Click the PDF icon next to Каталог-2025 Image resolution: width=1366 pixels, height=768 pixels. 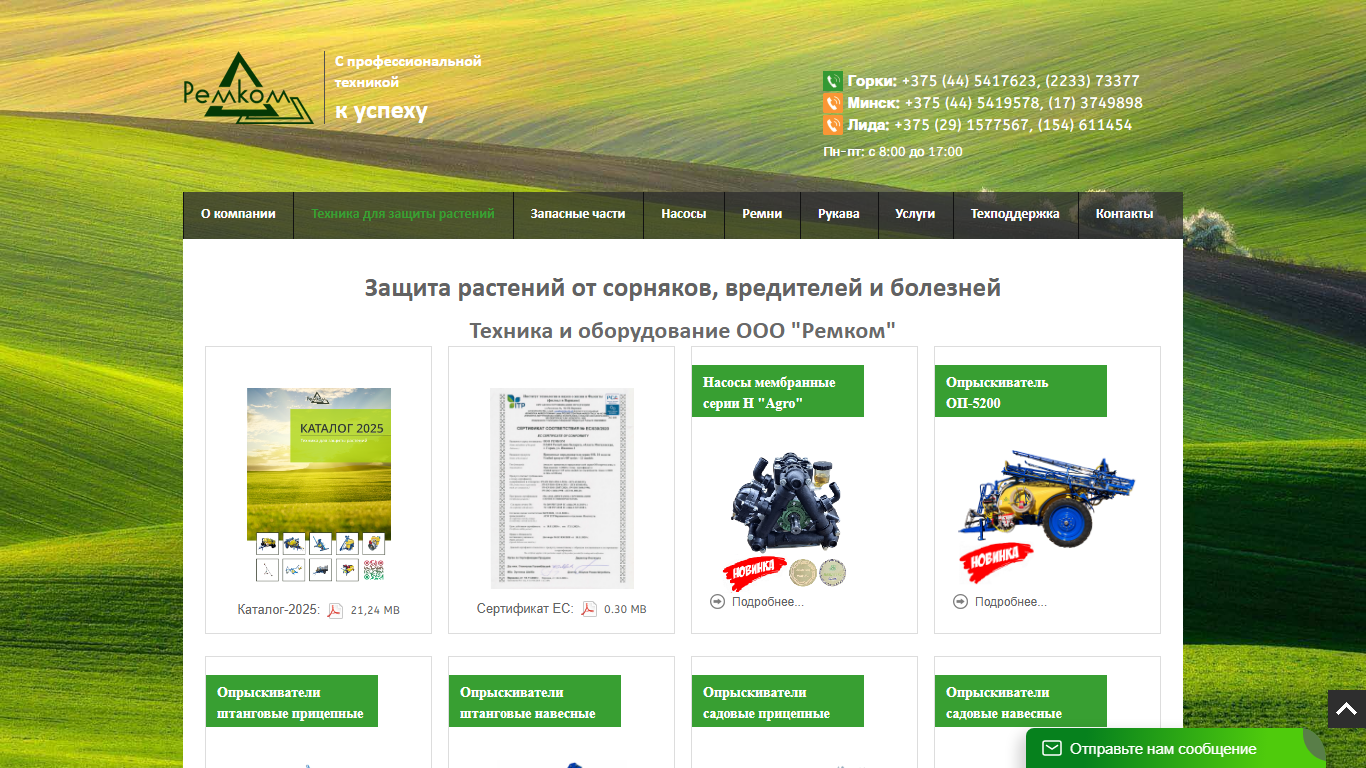[335, 610]
